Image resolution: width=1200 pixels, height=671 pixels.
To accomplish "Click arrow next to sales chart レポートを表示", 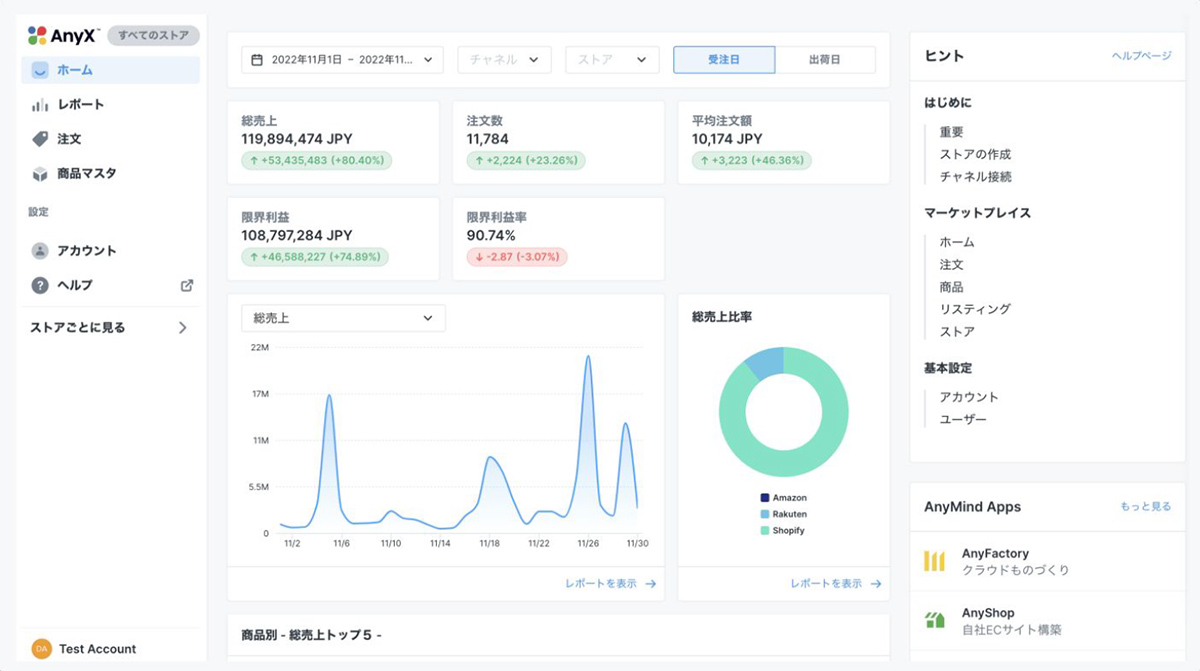I will pyautogui.click(x=650, y=584).
